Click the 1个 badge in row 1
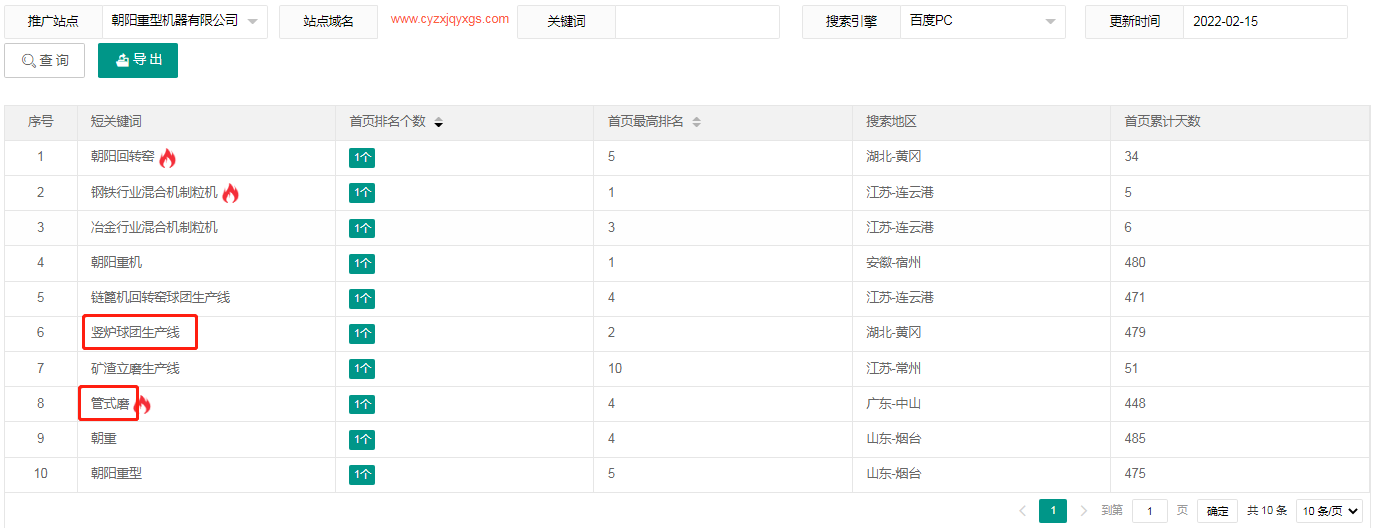Viewport: 1379px width, 528px height. [362, 157]
